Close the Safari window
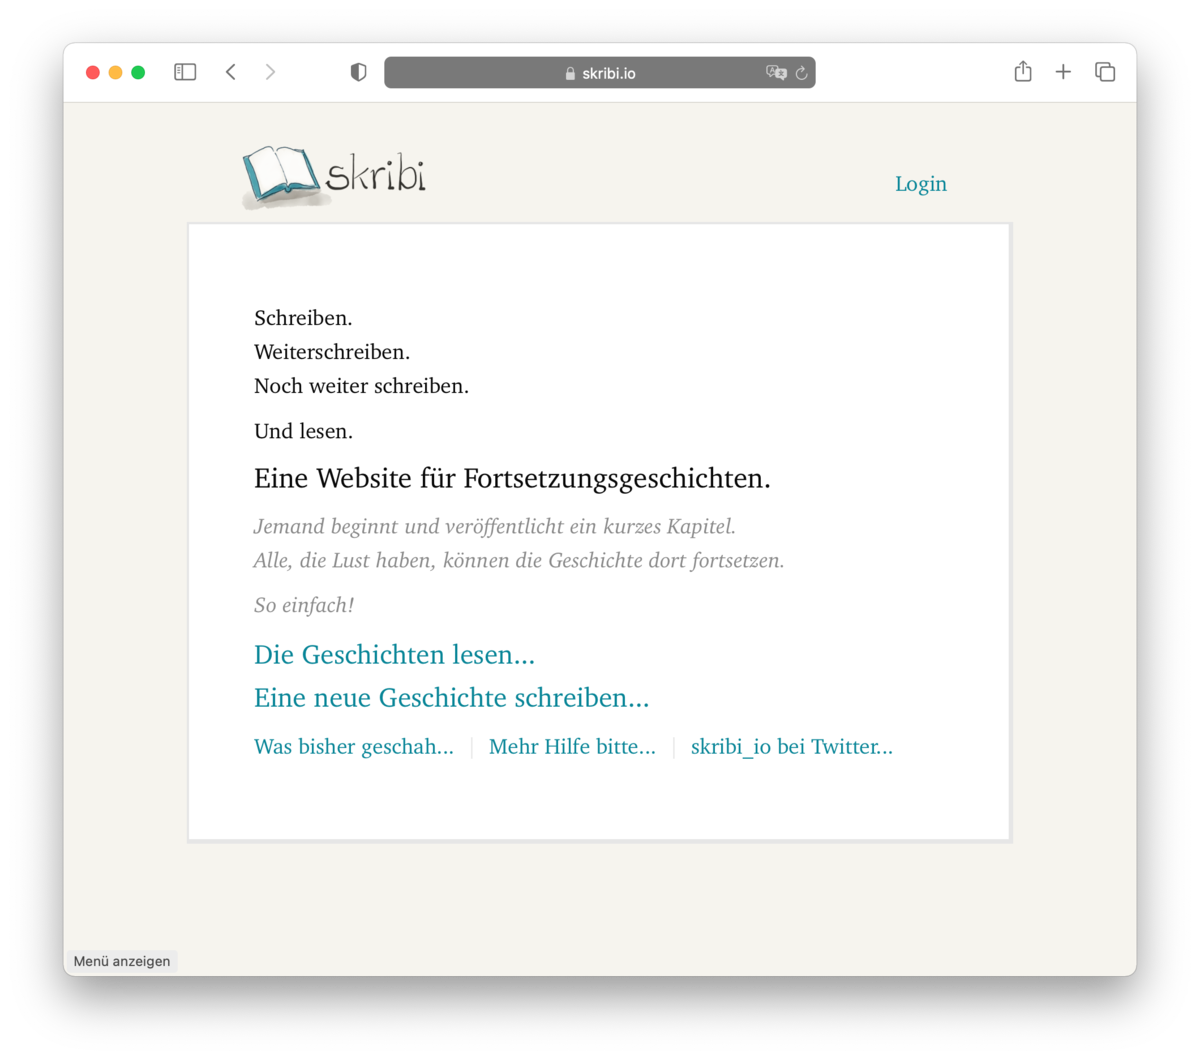 click(93, 72)
